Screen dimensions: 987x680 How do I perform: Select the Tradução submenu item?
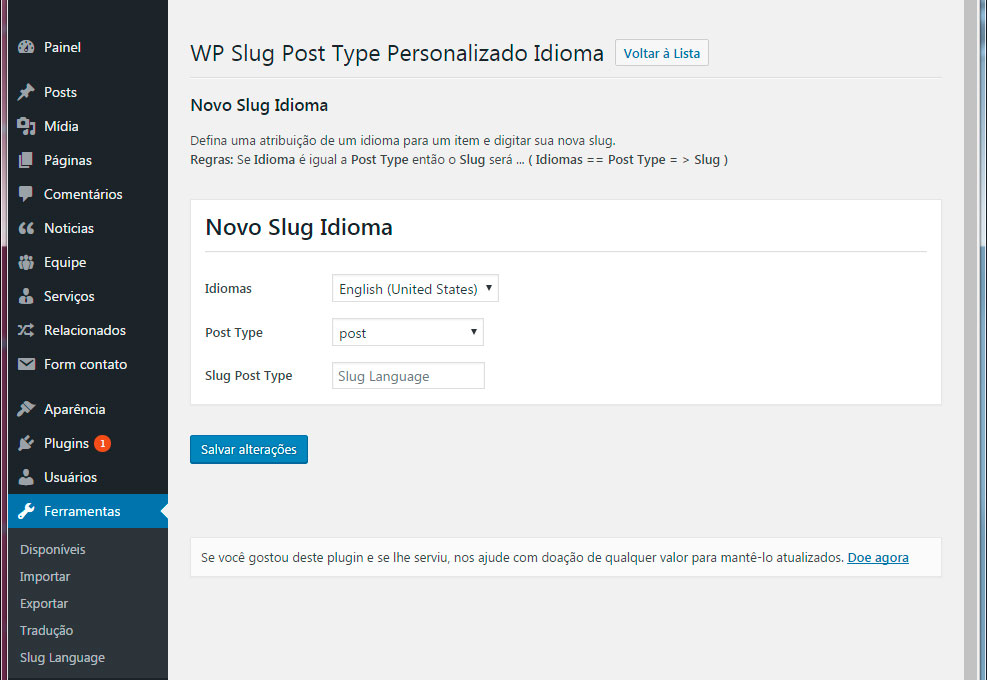(46, 630)
